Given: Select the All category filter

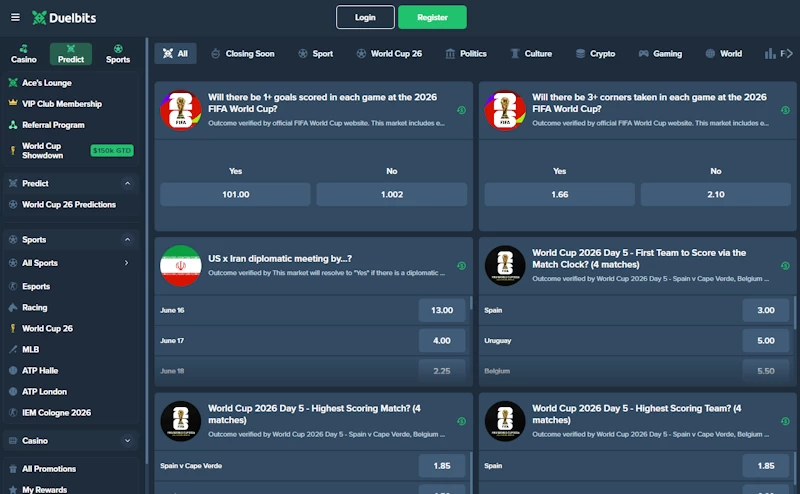Looking at the screenshot, I should tap(176, 54).
